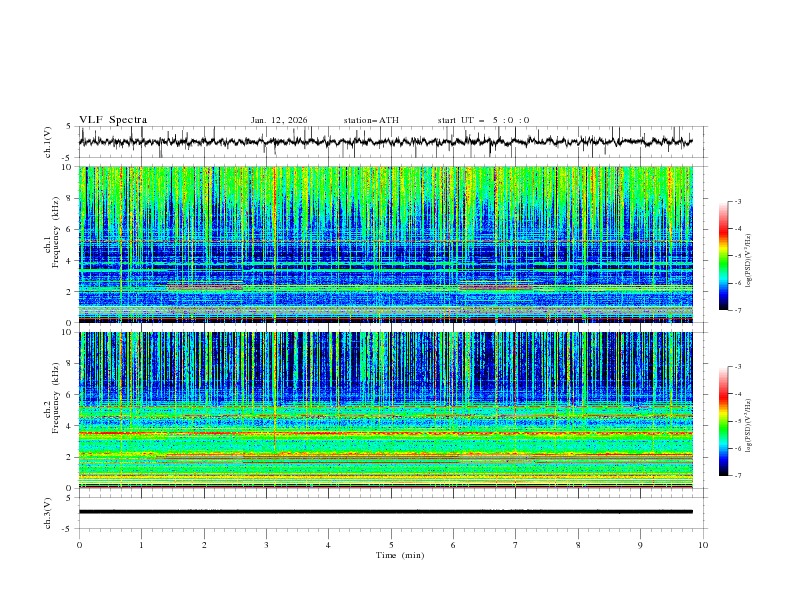Select the date text "Jan. 12, 2026"

279,120
